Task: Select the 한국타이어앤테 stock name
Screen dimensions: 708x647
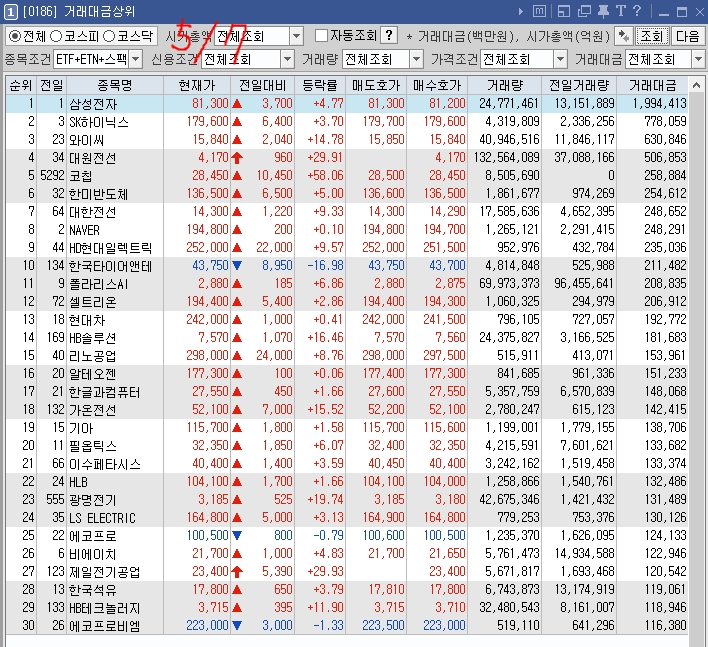Action: [110, 266]
